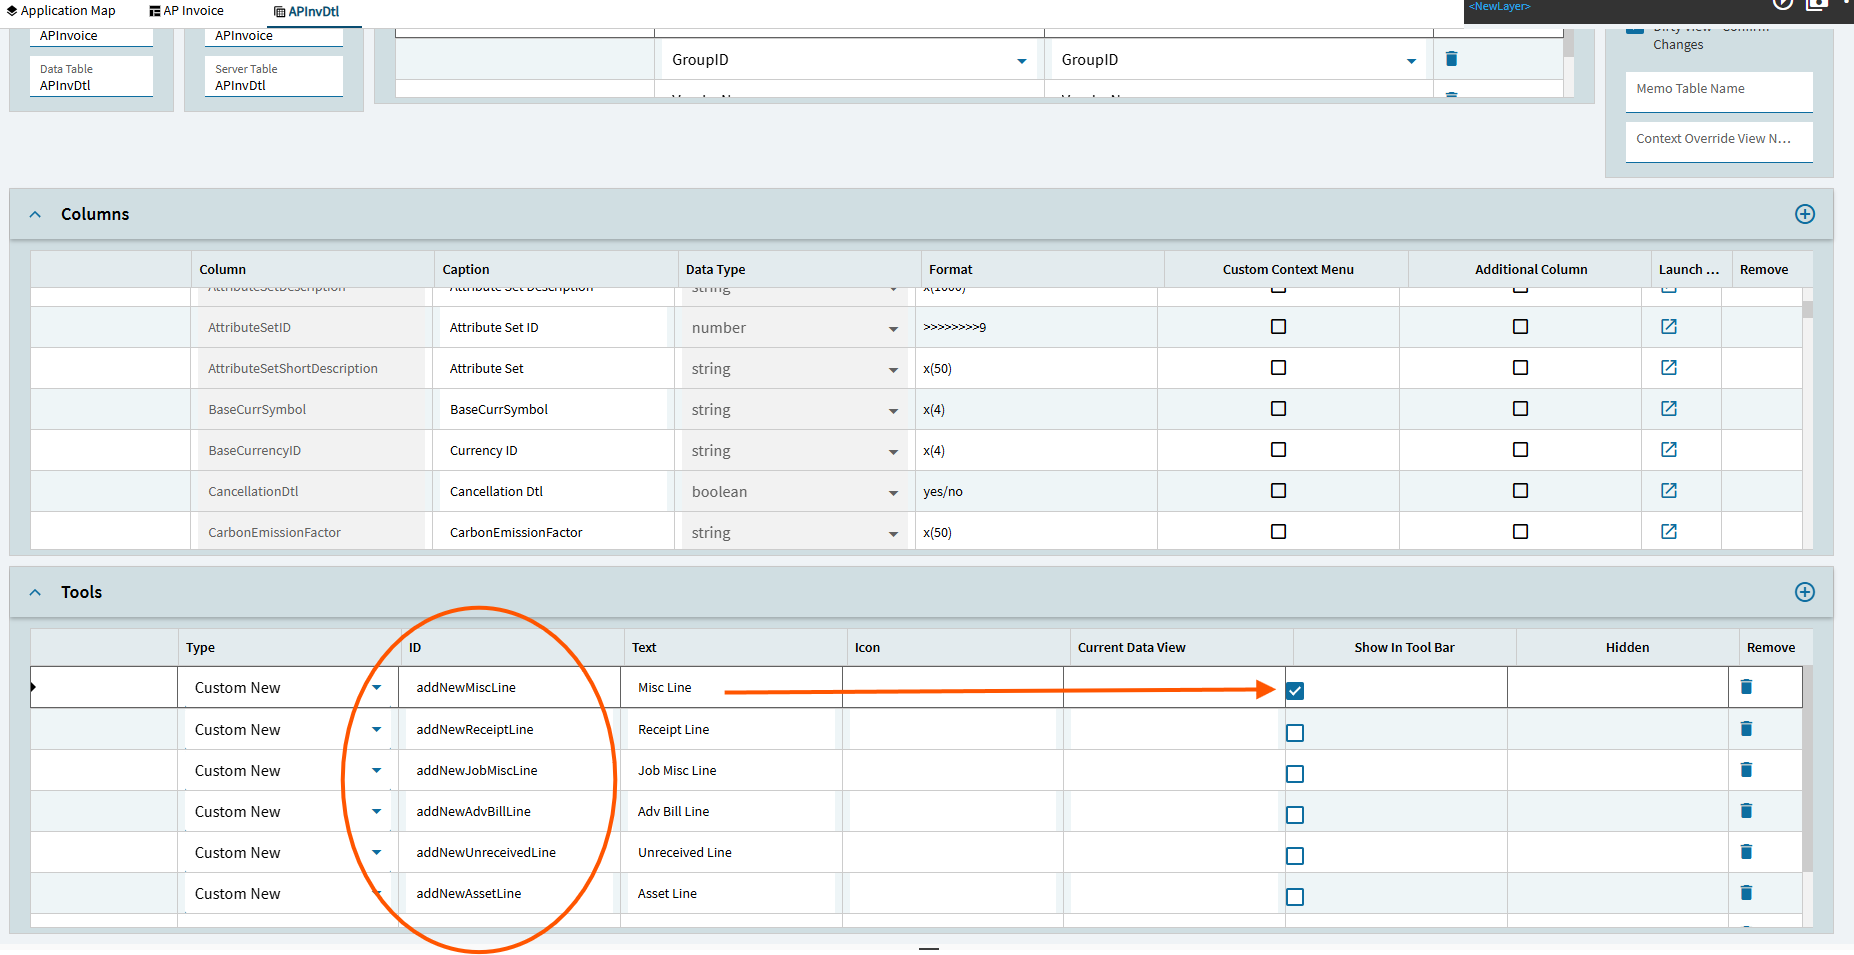The image size is (1854, 955).
Task: Open launch icon for CancellationDtl column
Action: [1668, 491]
